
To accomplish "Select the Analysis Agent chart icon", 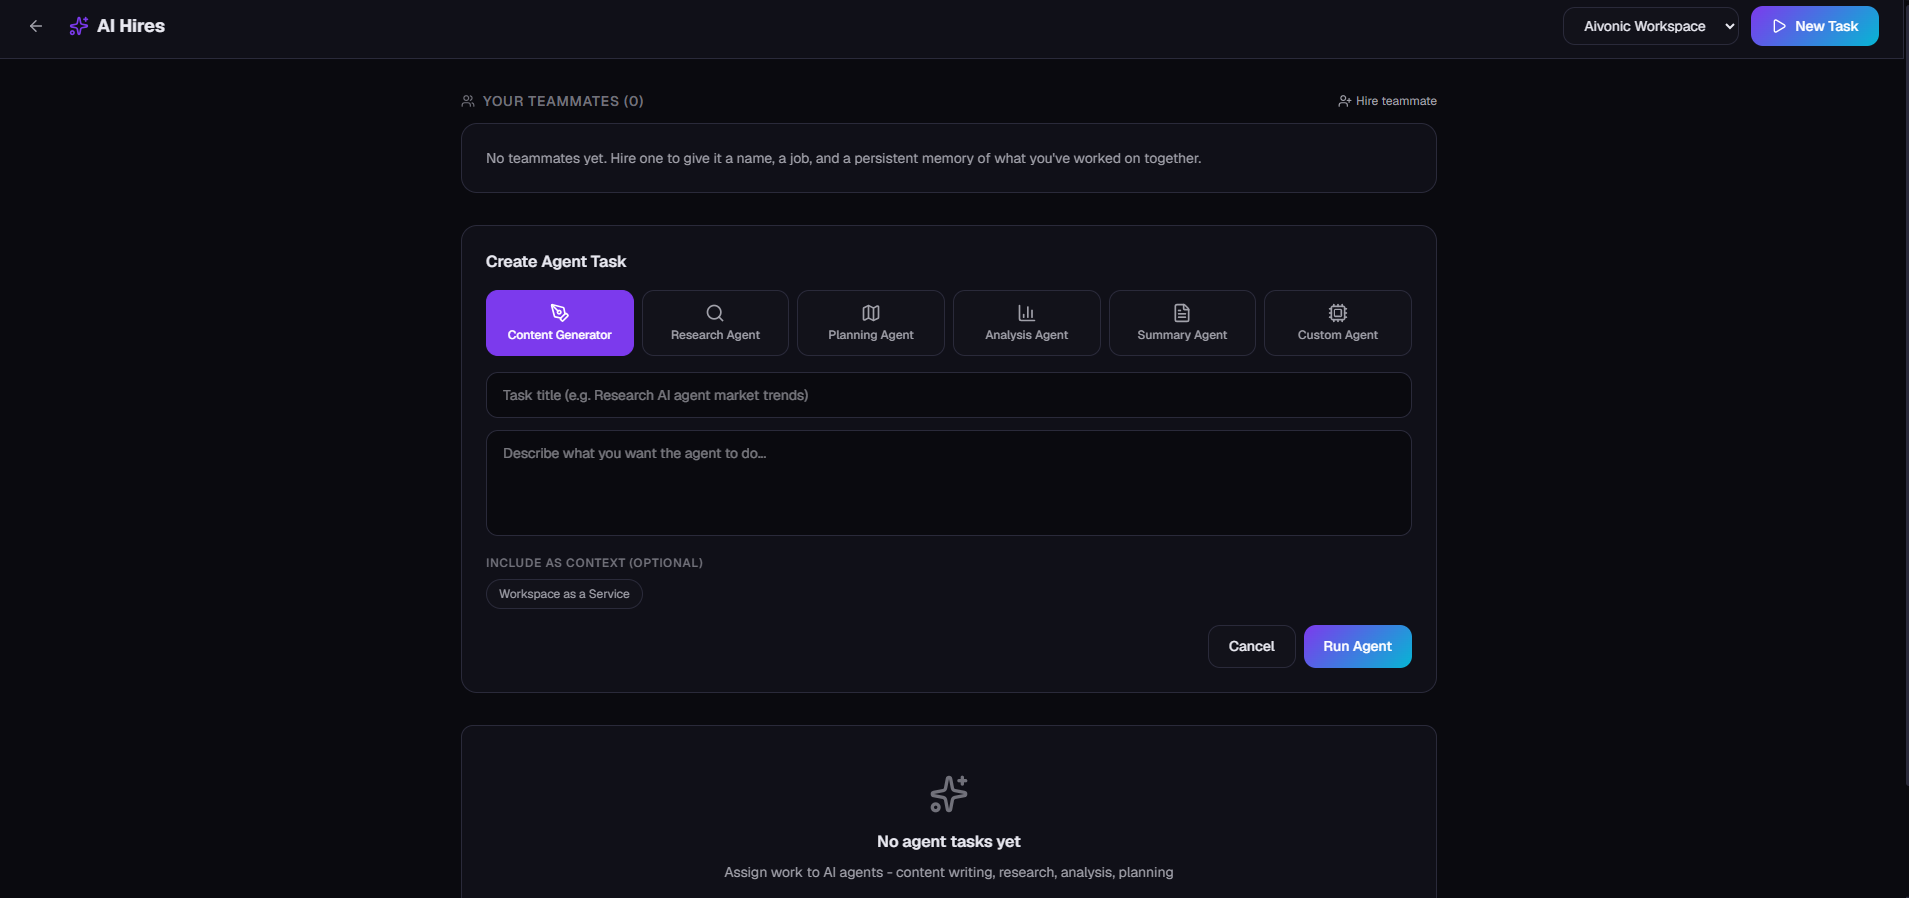I will tap(1026, 313).
